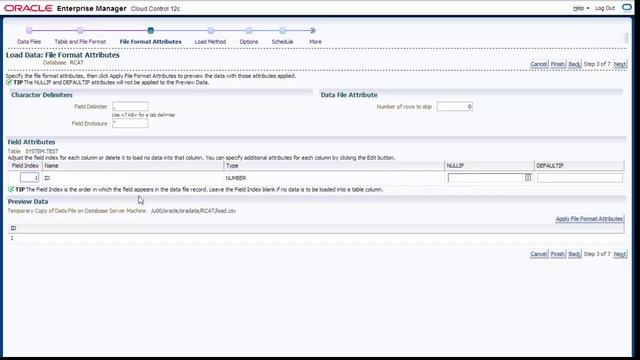Focus the Field Index box for ID
The image size is (640, 360).
pyautogui.click(x=29, y=178)
